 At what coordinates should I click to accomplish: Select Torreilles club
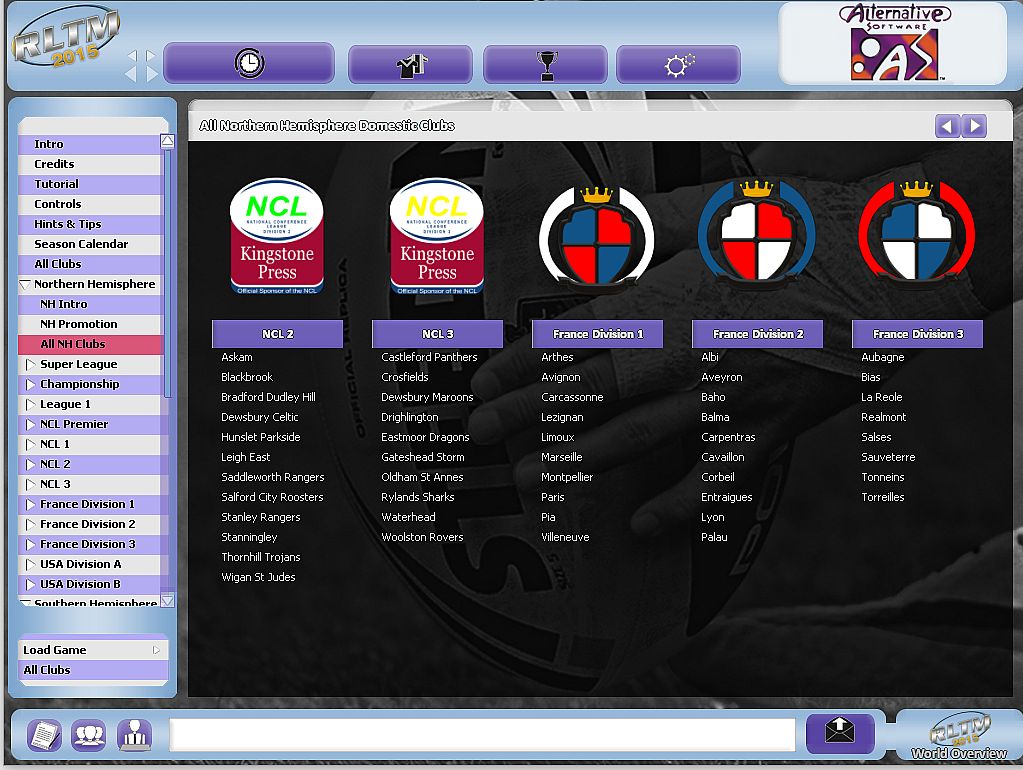pyautogui.click(x=883, y=497)
